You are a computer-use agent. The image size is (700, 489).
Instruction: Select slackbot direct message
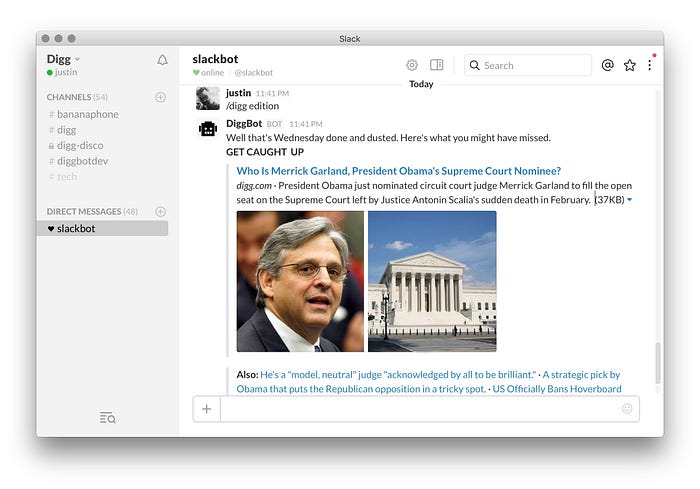coord(102,228)
